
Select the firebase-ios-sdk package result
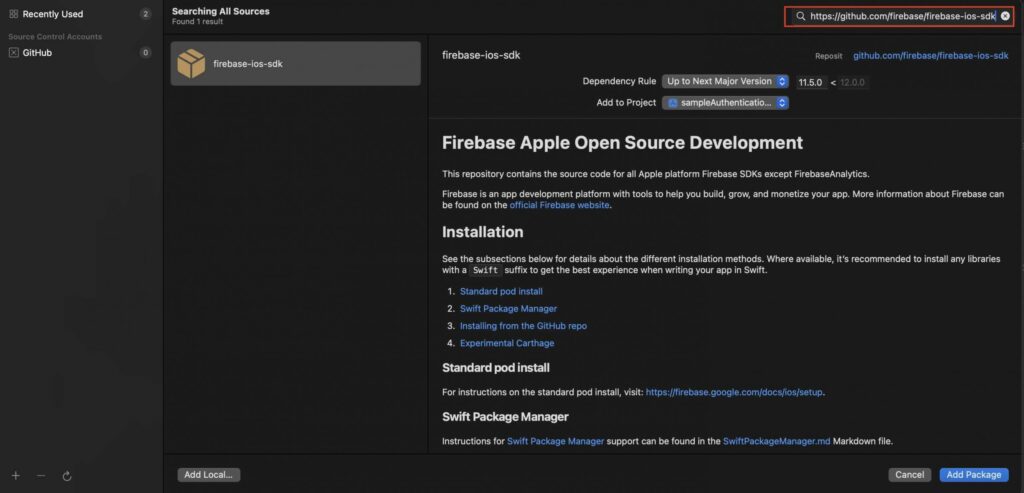pyautogui.click(x=295, y=64)
